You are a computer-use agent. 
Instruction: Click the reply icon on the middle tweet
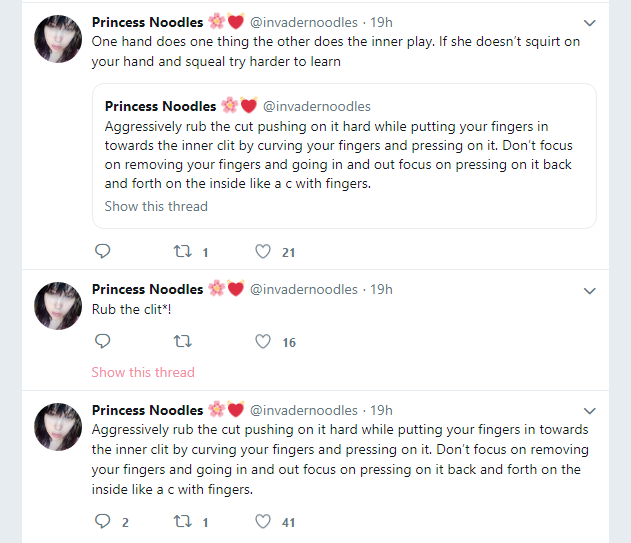(102, 341)
